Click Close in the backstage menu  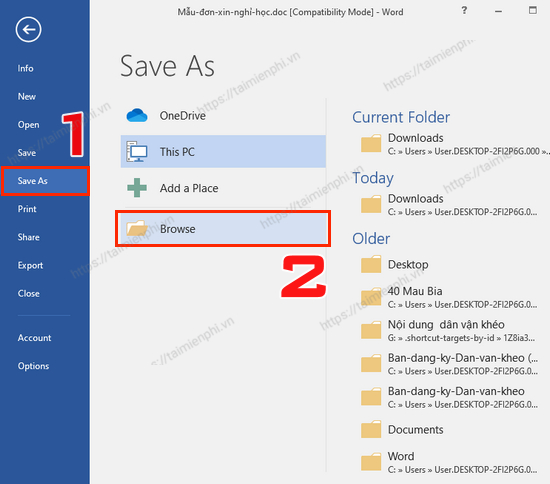click(x=28, y=294)
